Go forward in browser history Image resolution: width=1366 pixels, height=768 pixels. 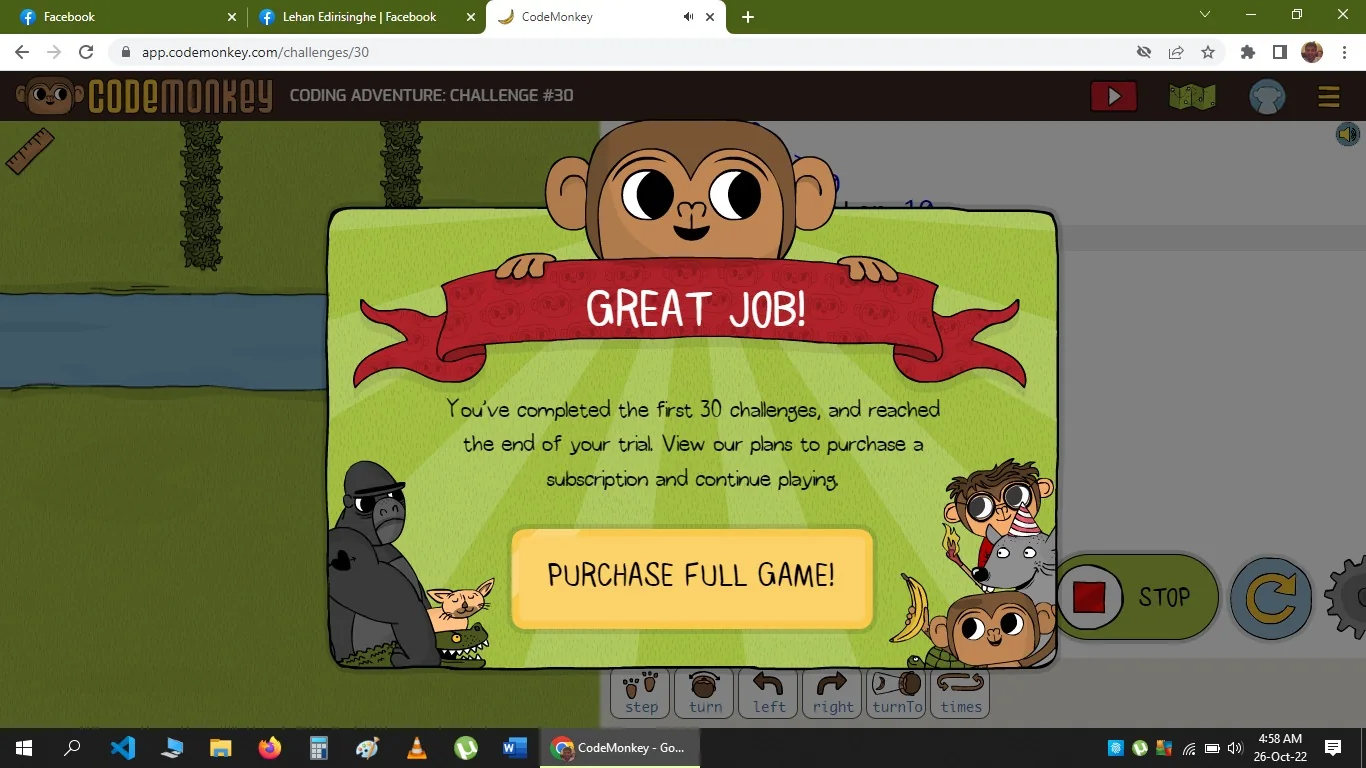(54, 52)
